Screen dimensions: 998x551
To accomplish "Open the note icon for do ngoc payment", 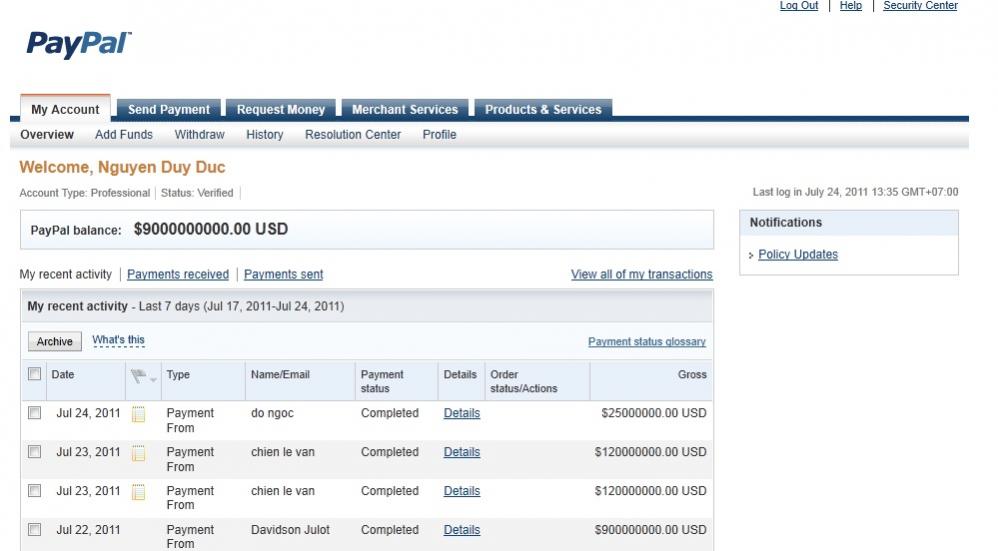I will coord(138,414).
